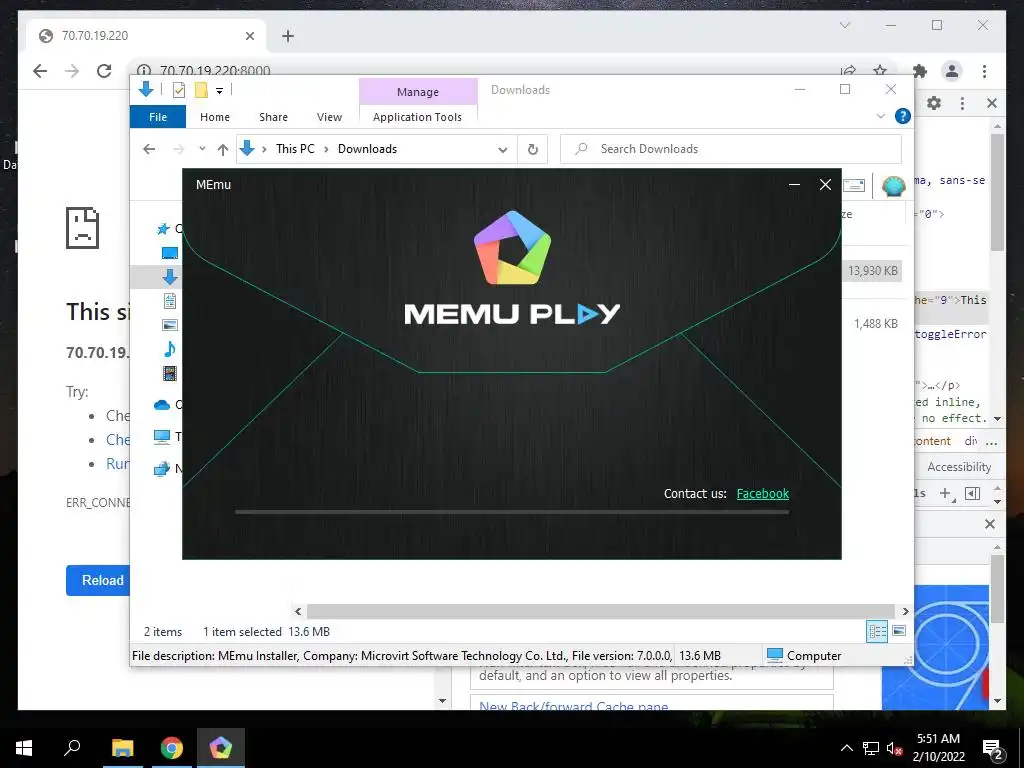The height and width of the screenshot is (768, 1024).
Task: Toggle the DevTools computed styles sidebar icon
Action: 972,493
